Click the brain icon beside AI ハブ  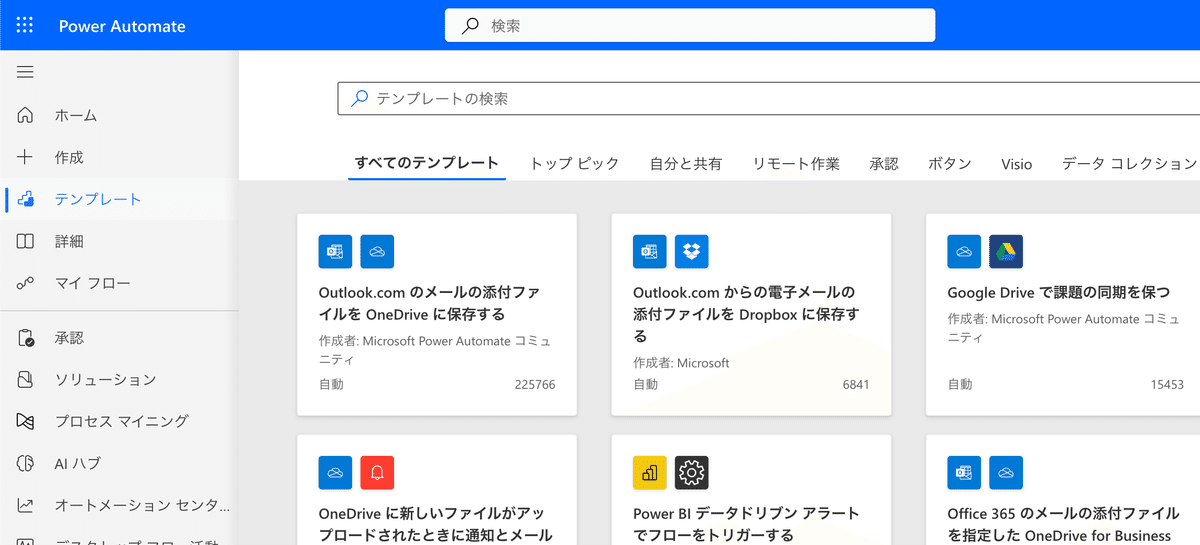26,464
